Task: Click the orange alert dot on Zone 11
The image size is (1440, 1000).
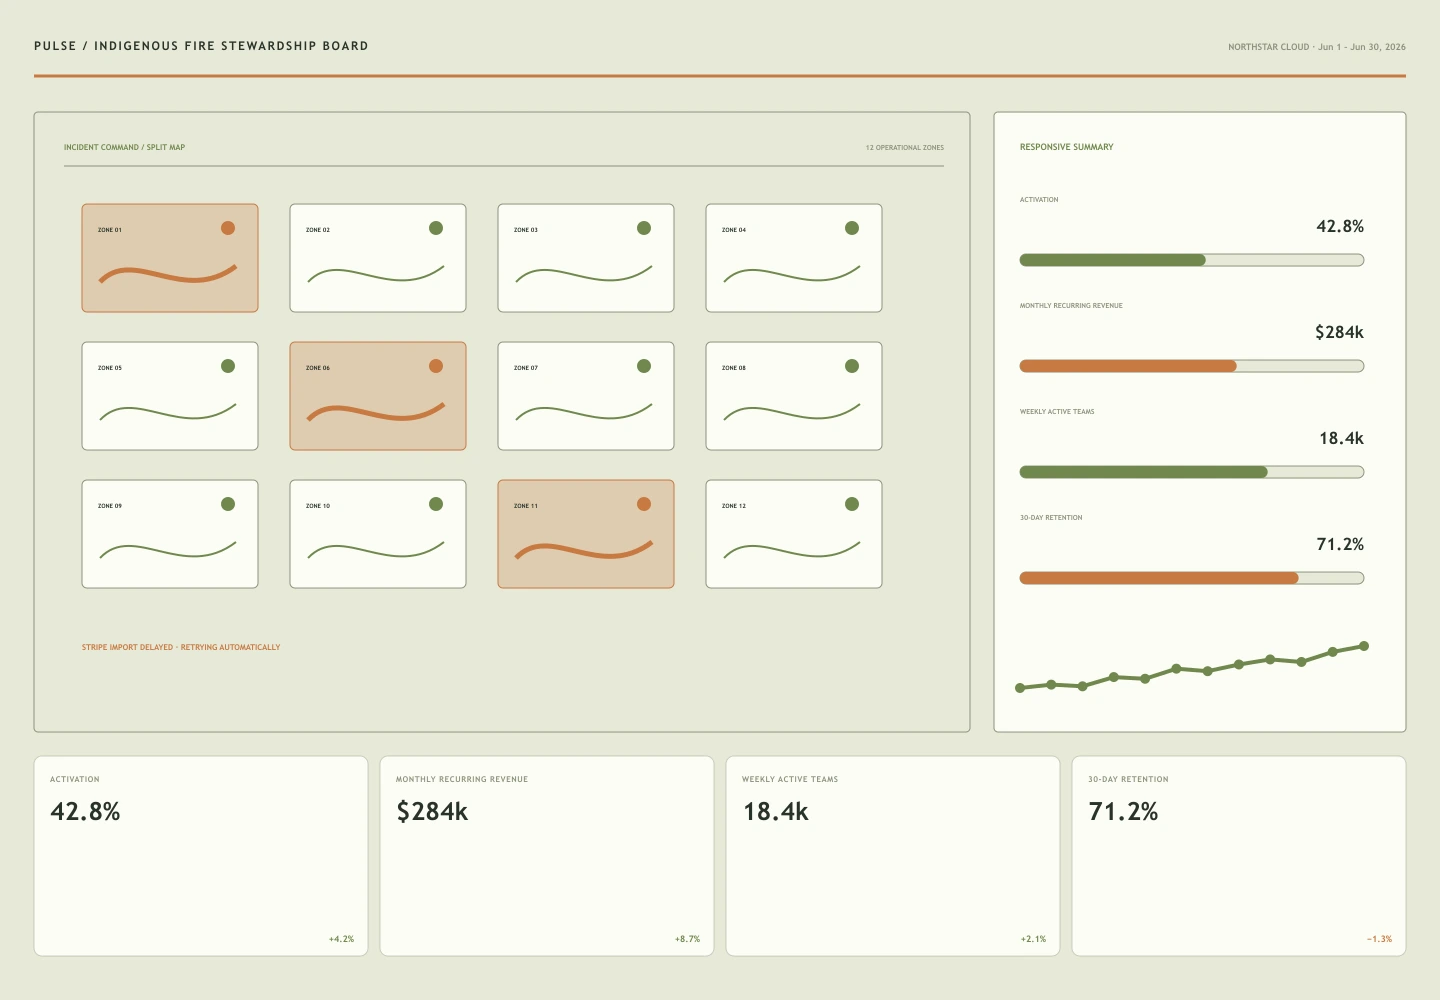Action: pos(644,504)
